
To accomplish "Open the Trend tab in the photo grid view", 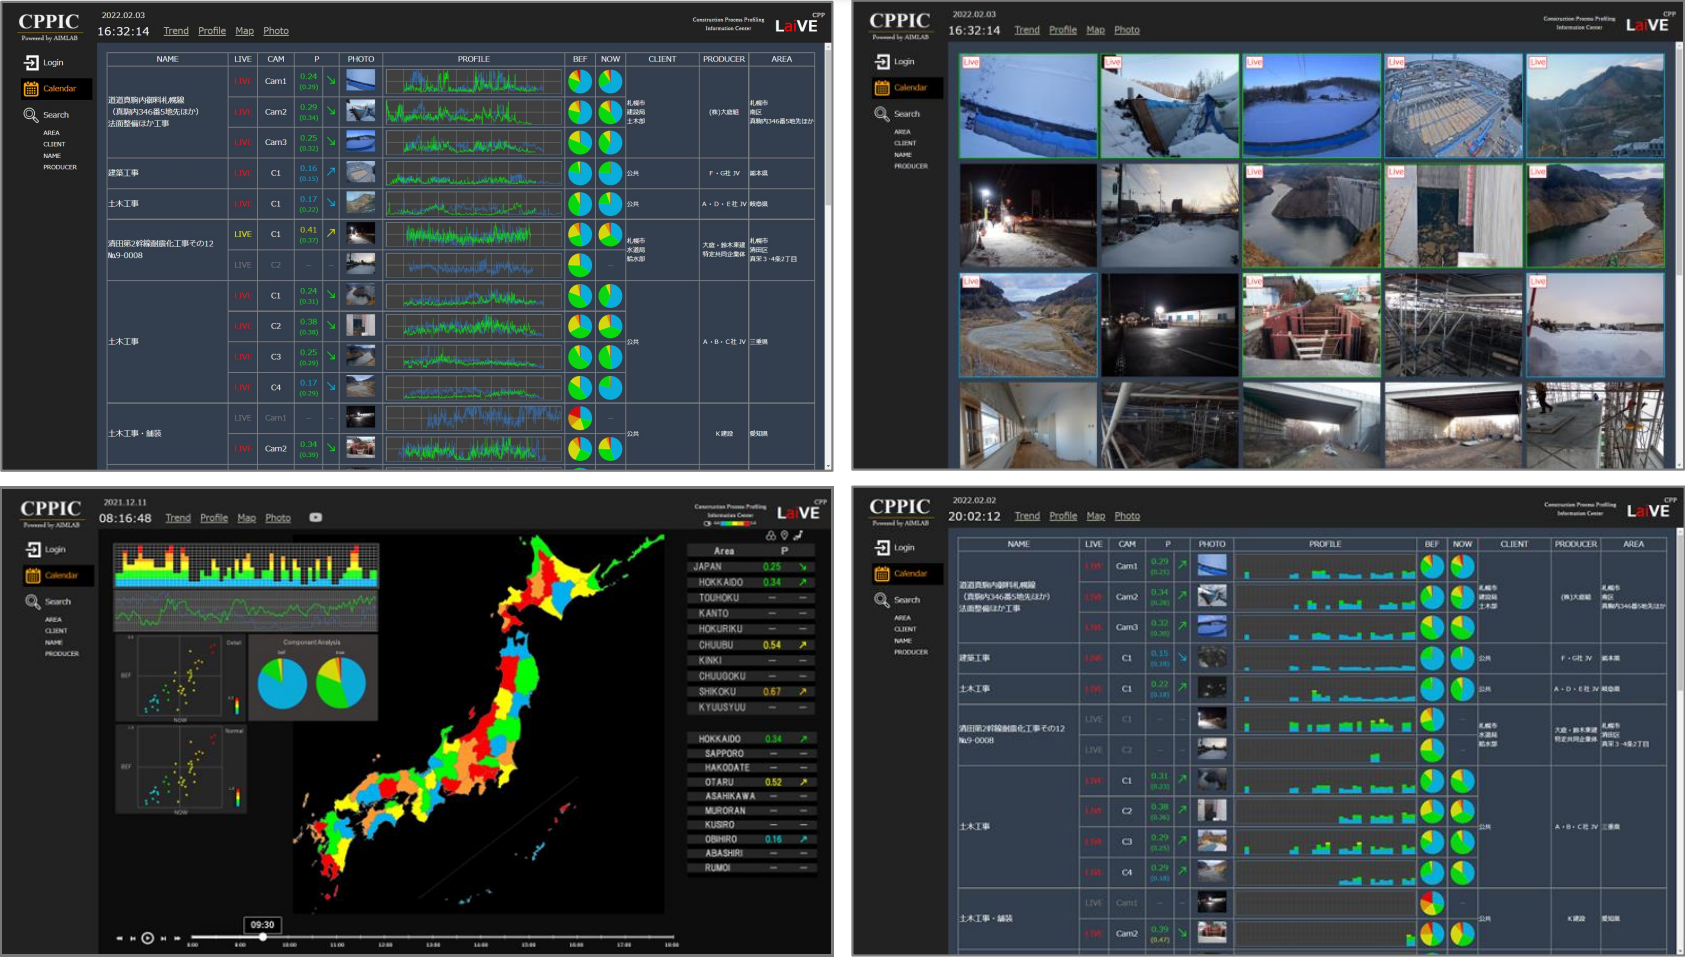I will pyautogui.click(x=1027, y=30).
